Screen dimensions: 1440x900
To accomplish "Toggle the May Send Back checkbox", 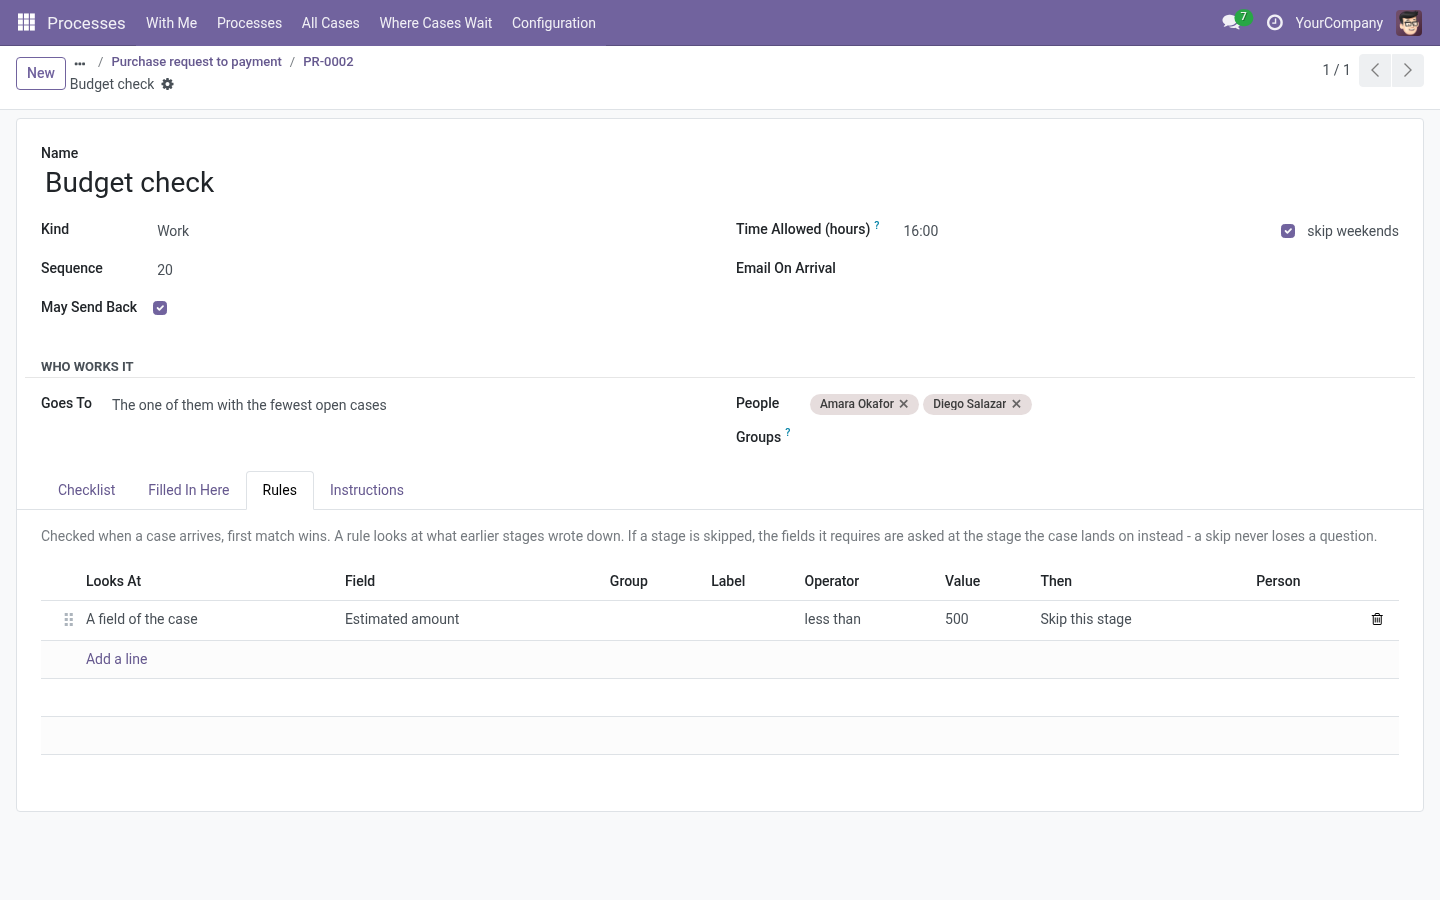I will (160, 308).
